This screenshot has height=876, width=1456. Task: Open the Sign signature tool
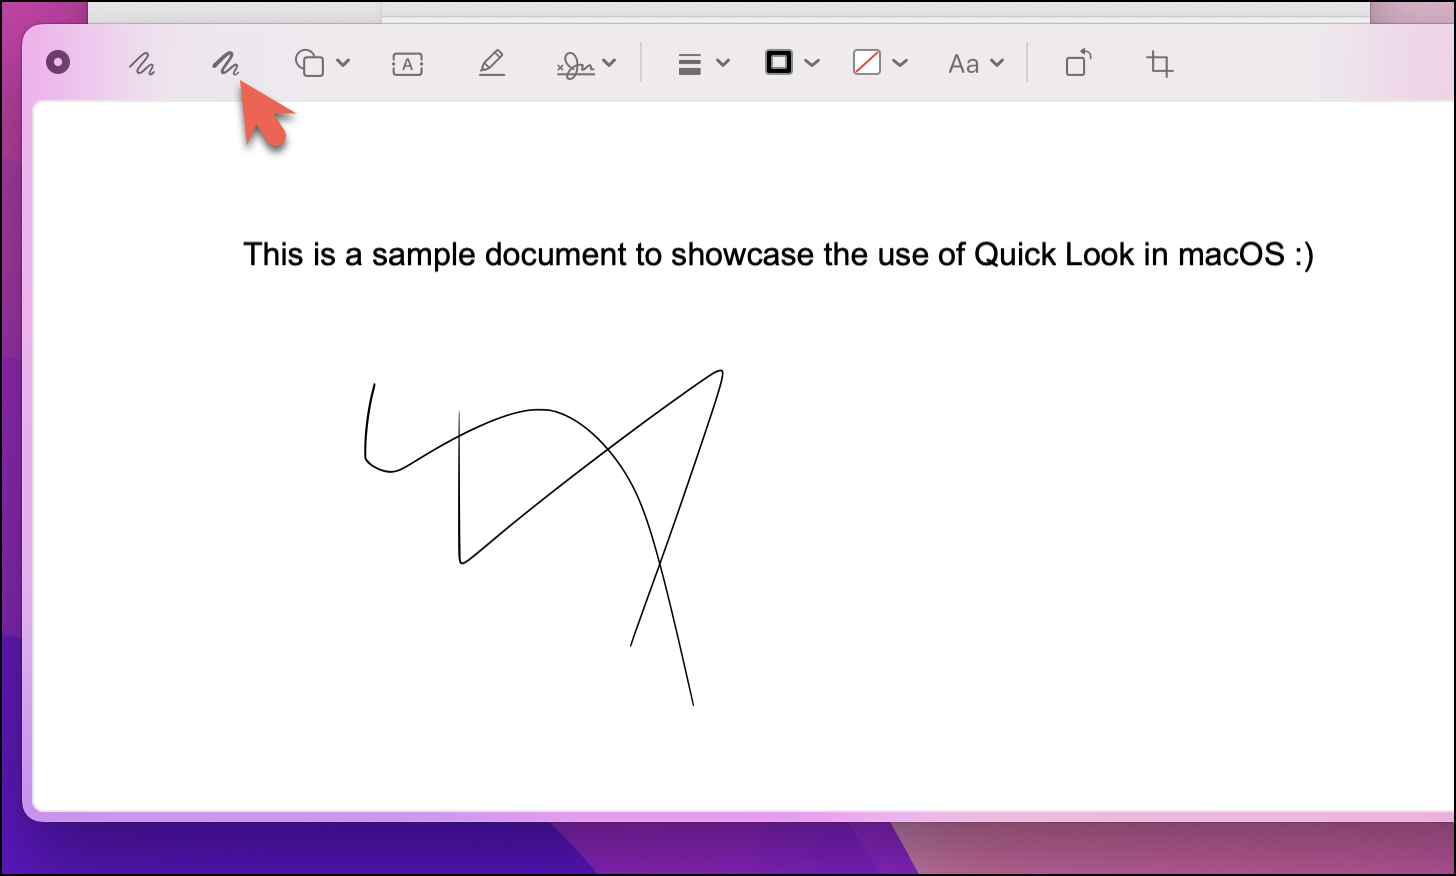pyautogui.click(x=575, y=65)
